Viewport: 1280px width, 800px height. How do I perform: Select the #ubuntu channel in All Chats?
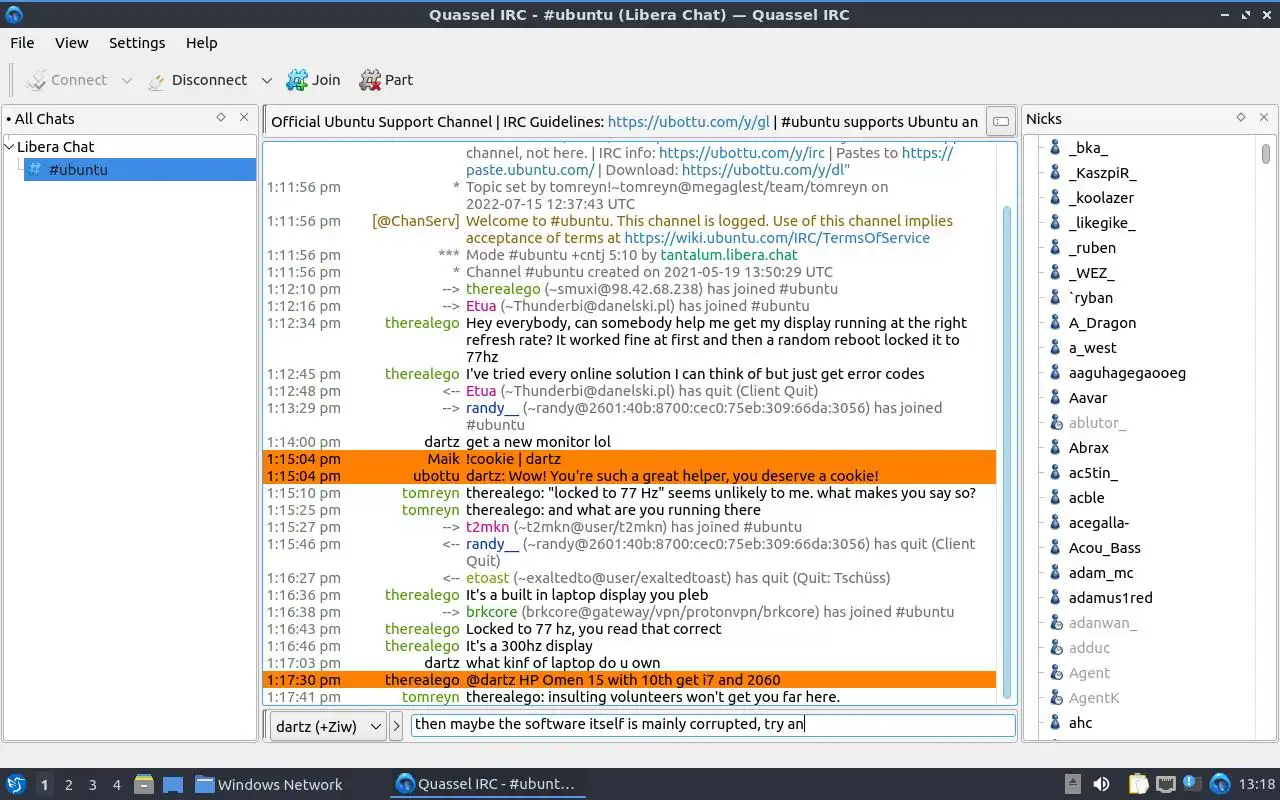click(x=140, y=169)
